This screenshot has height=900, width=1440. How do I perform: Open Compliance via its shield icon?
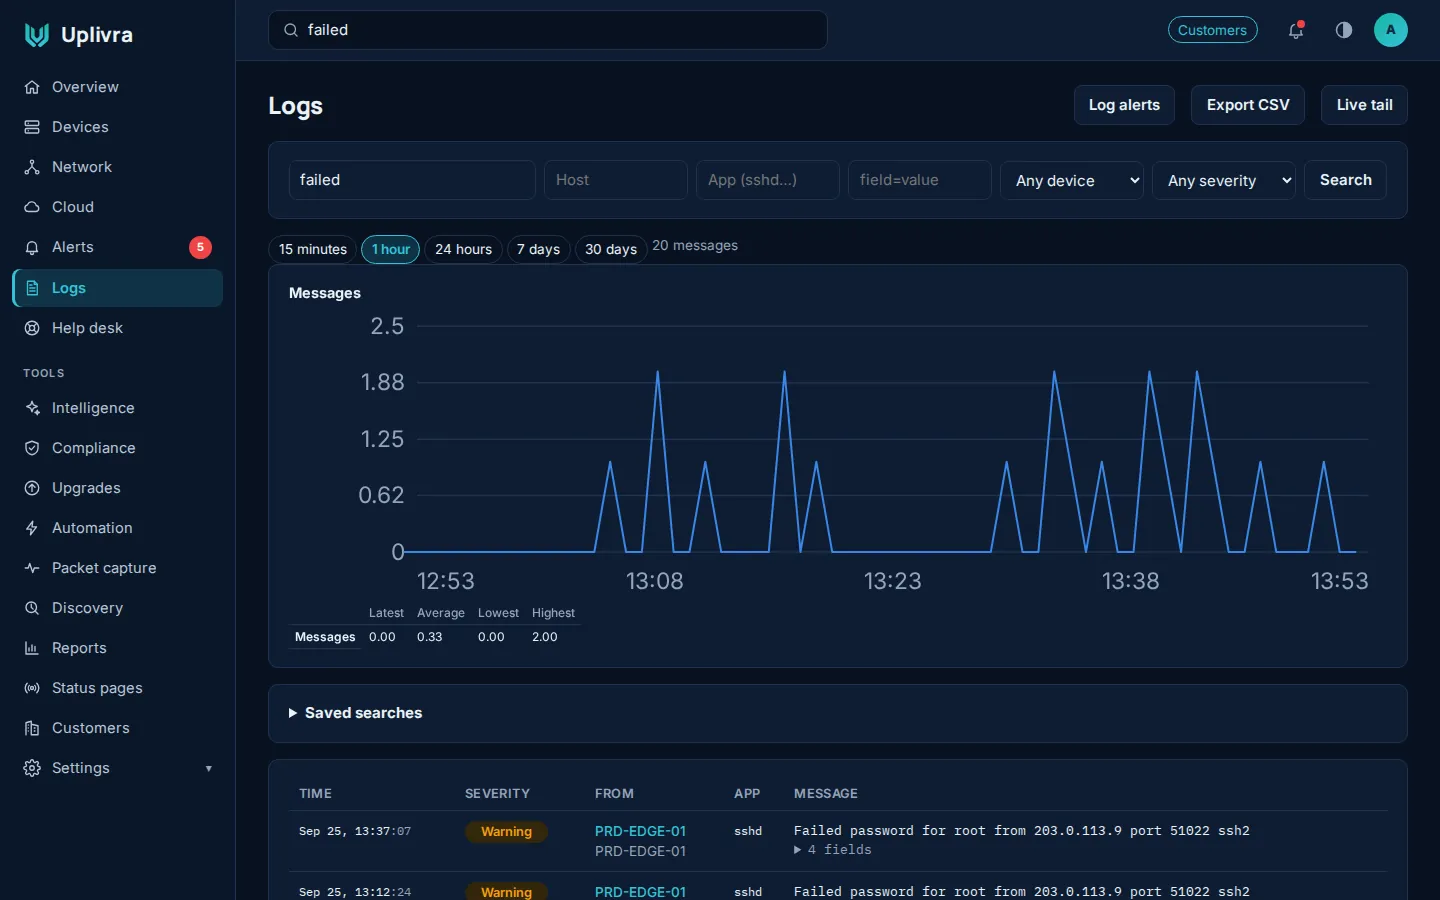click(32, 448)
